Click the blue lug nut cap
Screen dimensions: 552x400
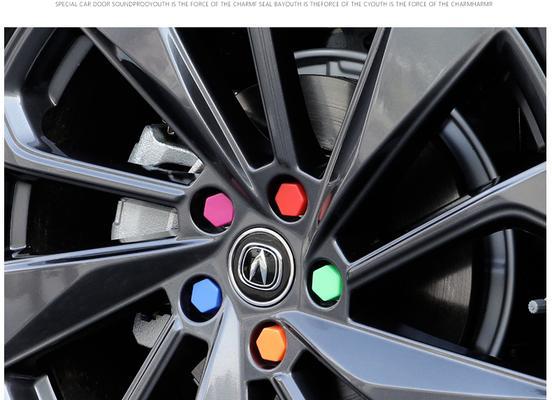[206, 295]
